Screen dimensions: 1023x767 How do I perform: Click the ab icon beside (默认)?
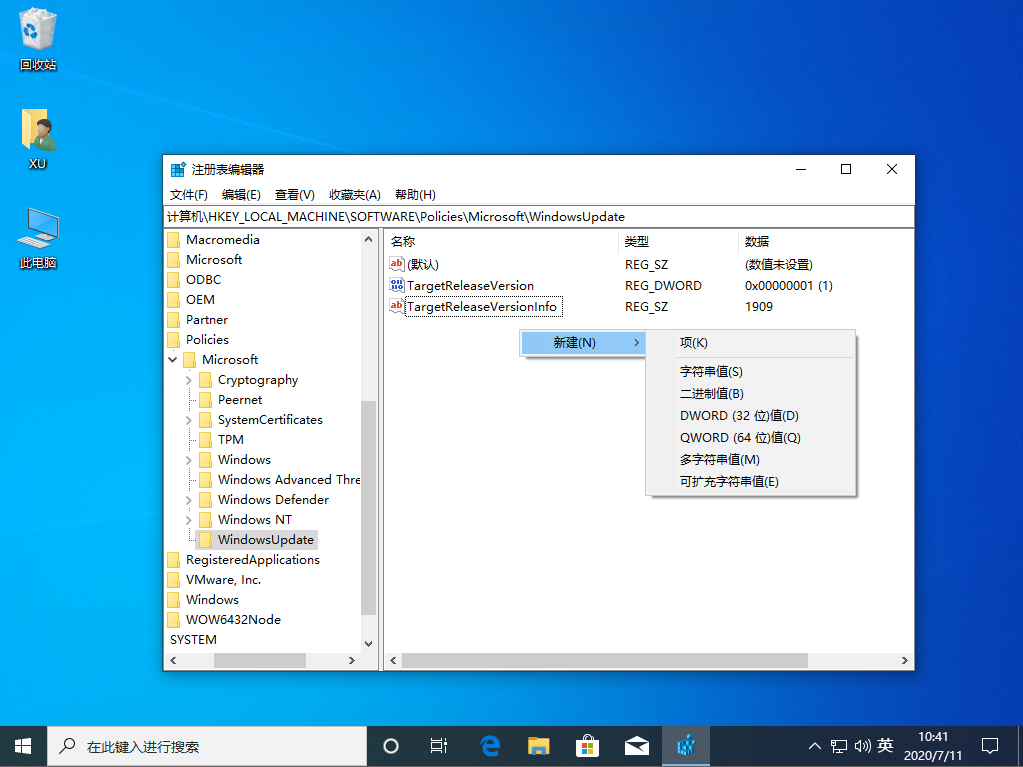[397, 264]
